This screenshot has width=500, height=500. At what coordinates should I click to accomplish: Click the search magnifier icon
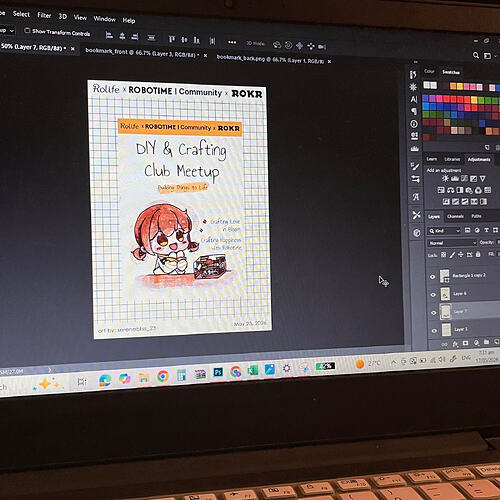[476, 55]
